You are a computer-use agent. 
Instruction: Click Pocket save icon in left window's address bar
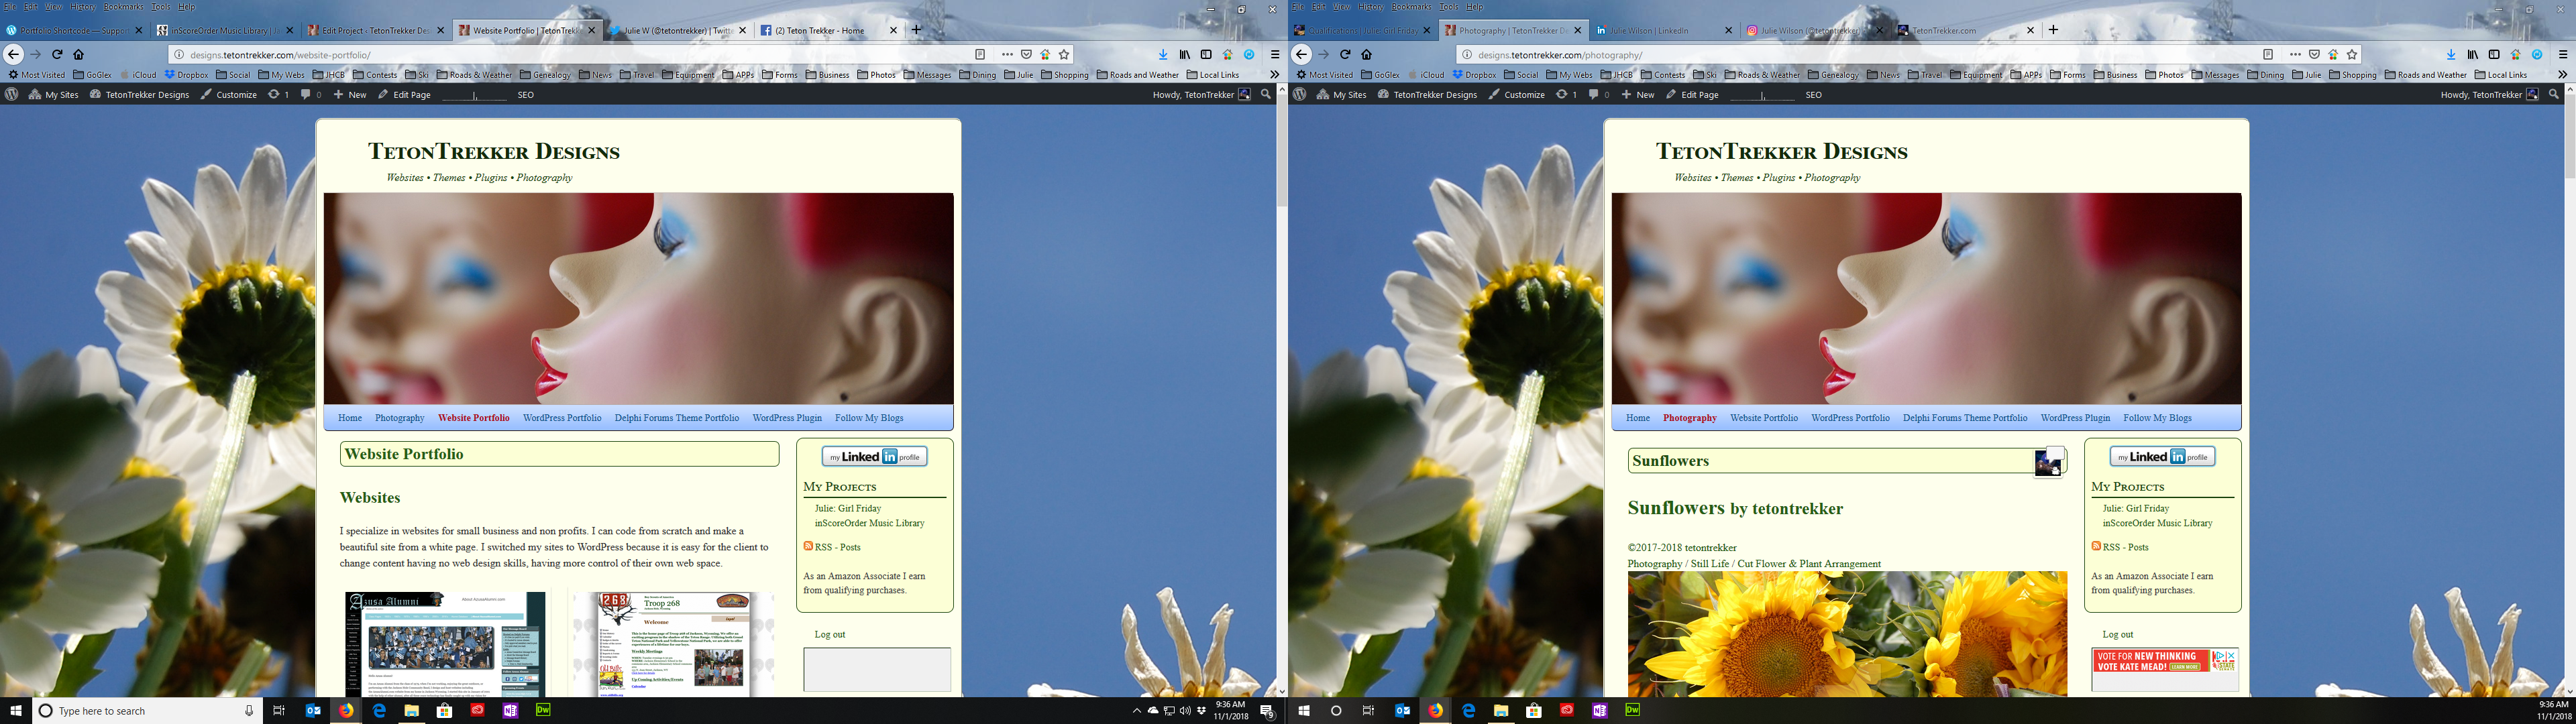pyautogui.click(x=1026, y=55)
